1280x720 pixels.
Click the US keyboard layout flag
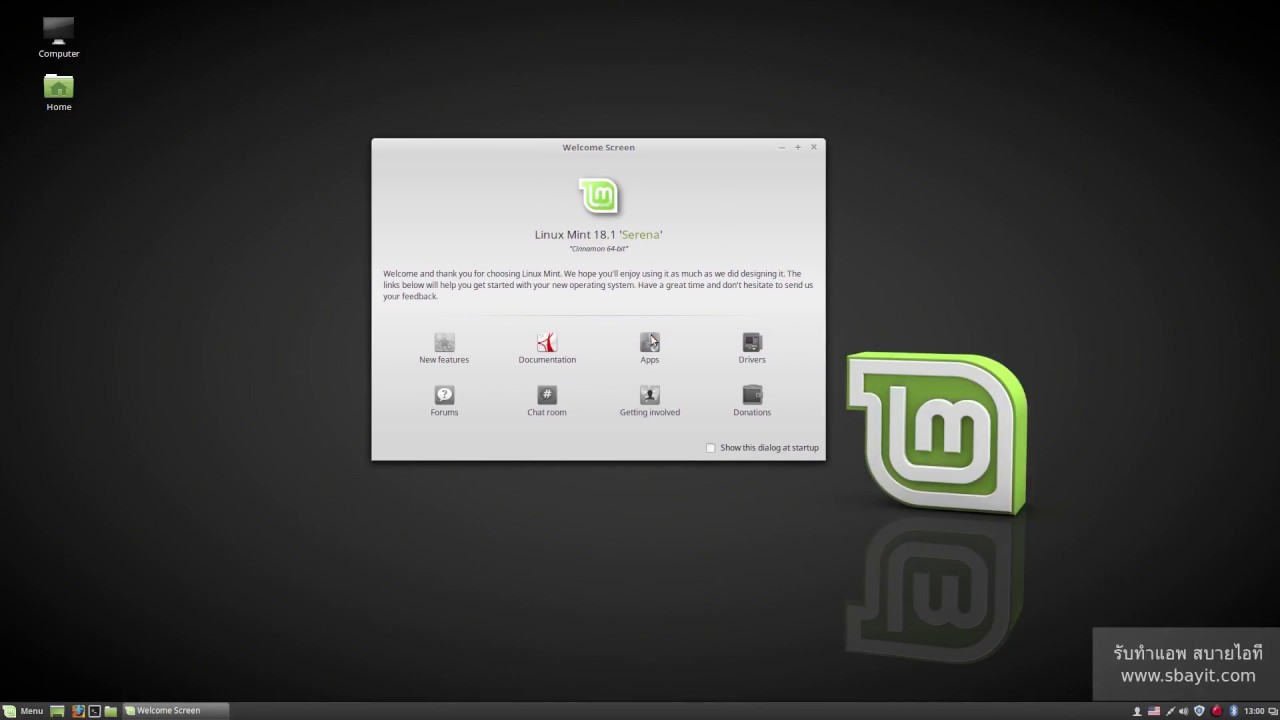click(1154, 711)
